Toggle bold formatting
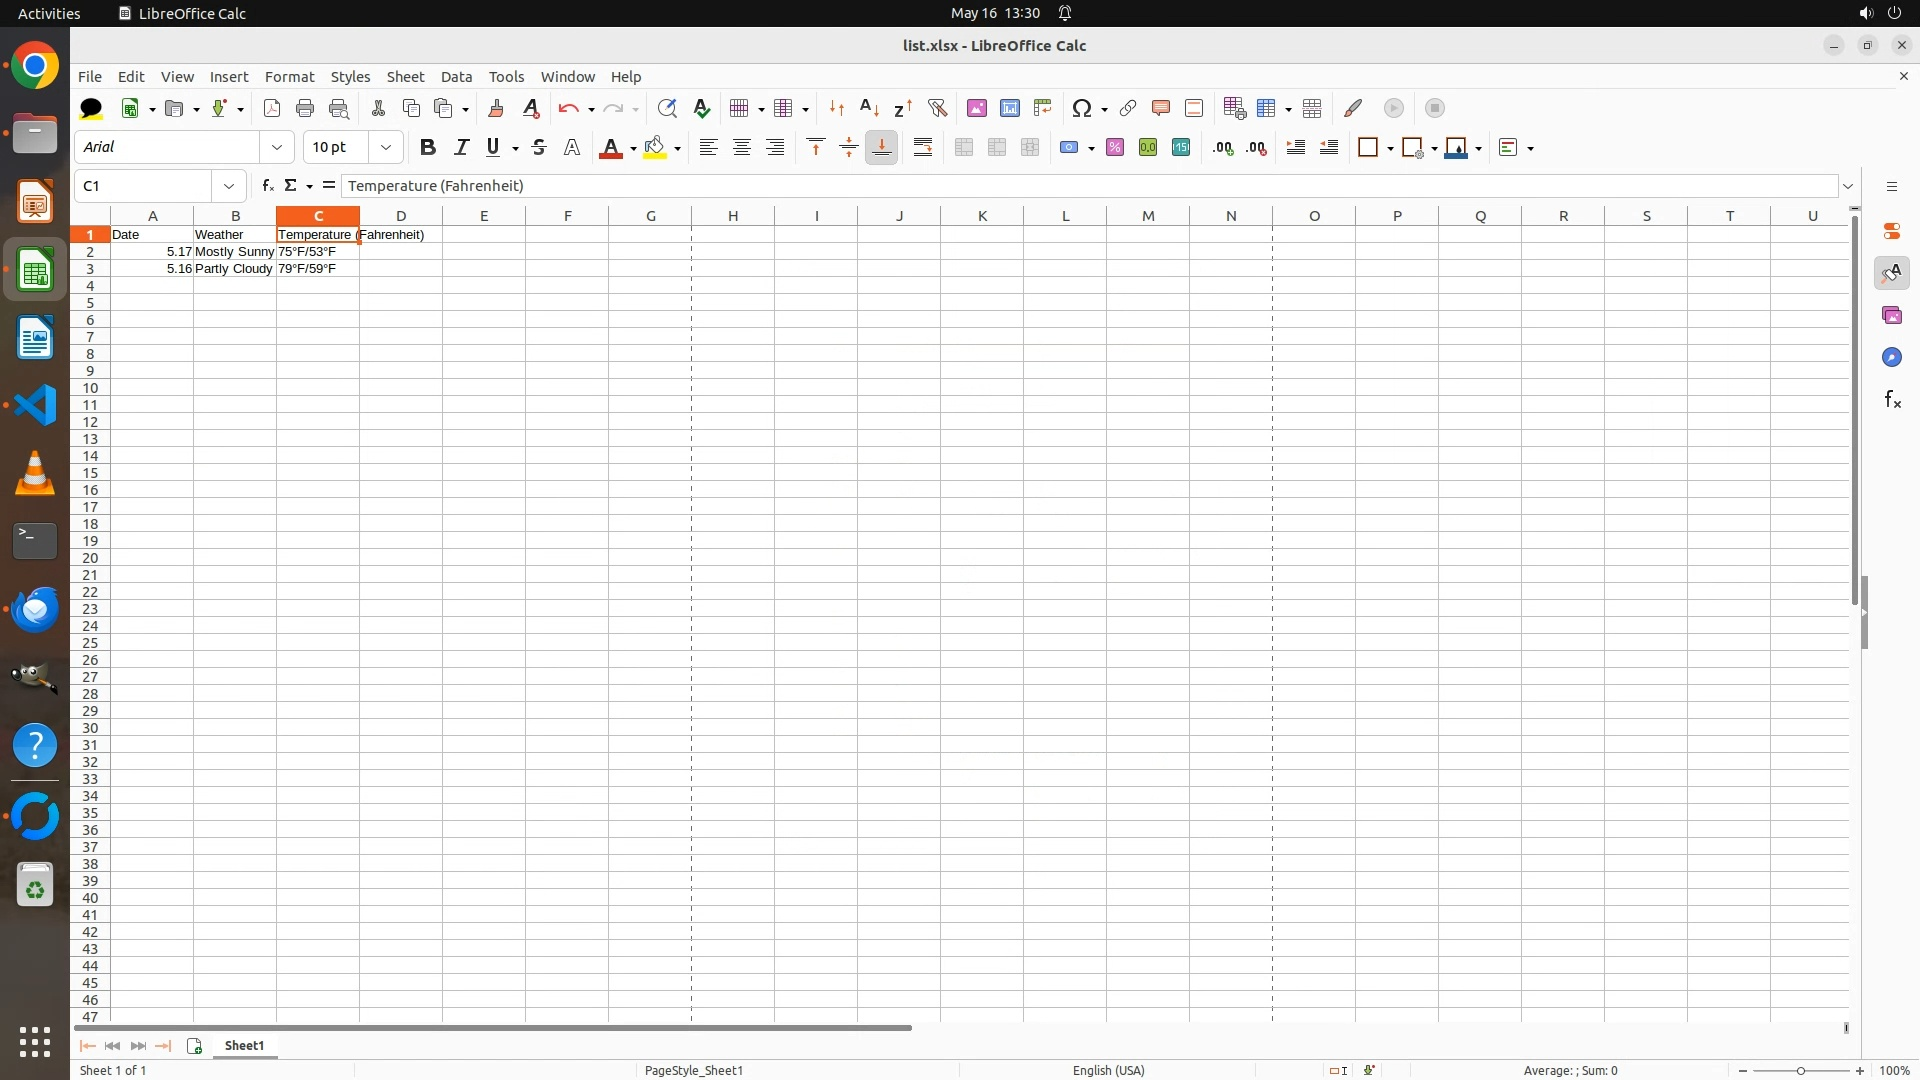The image size is (1920, 1080). click(428, 148)
